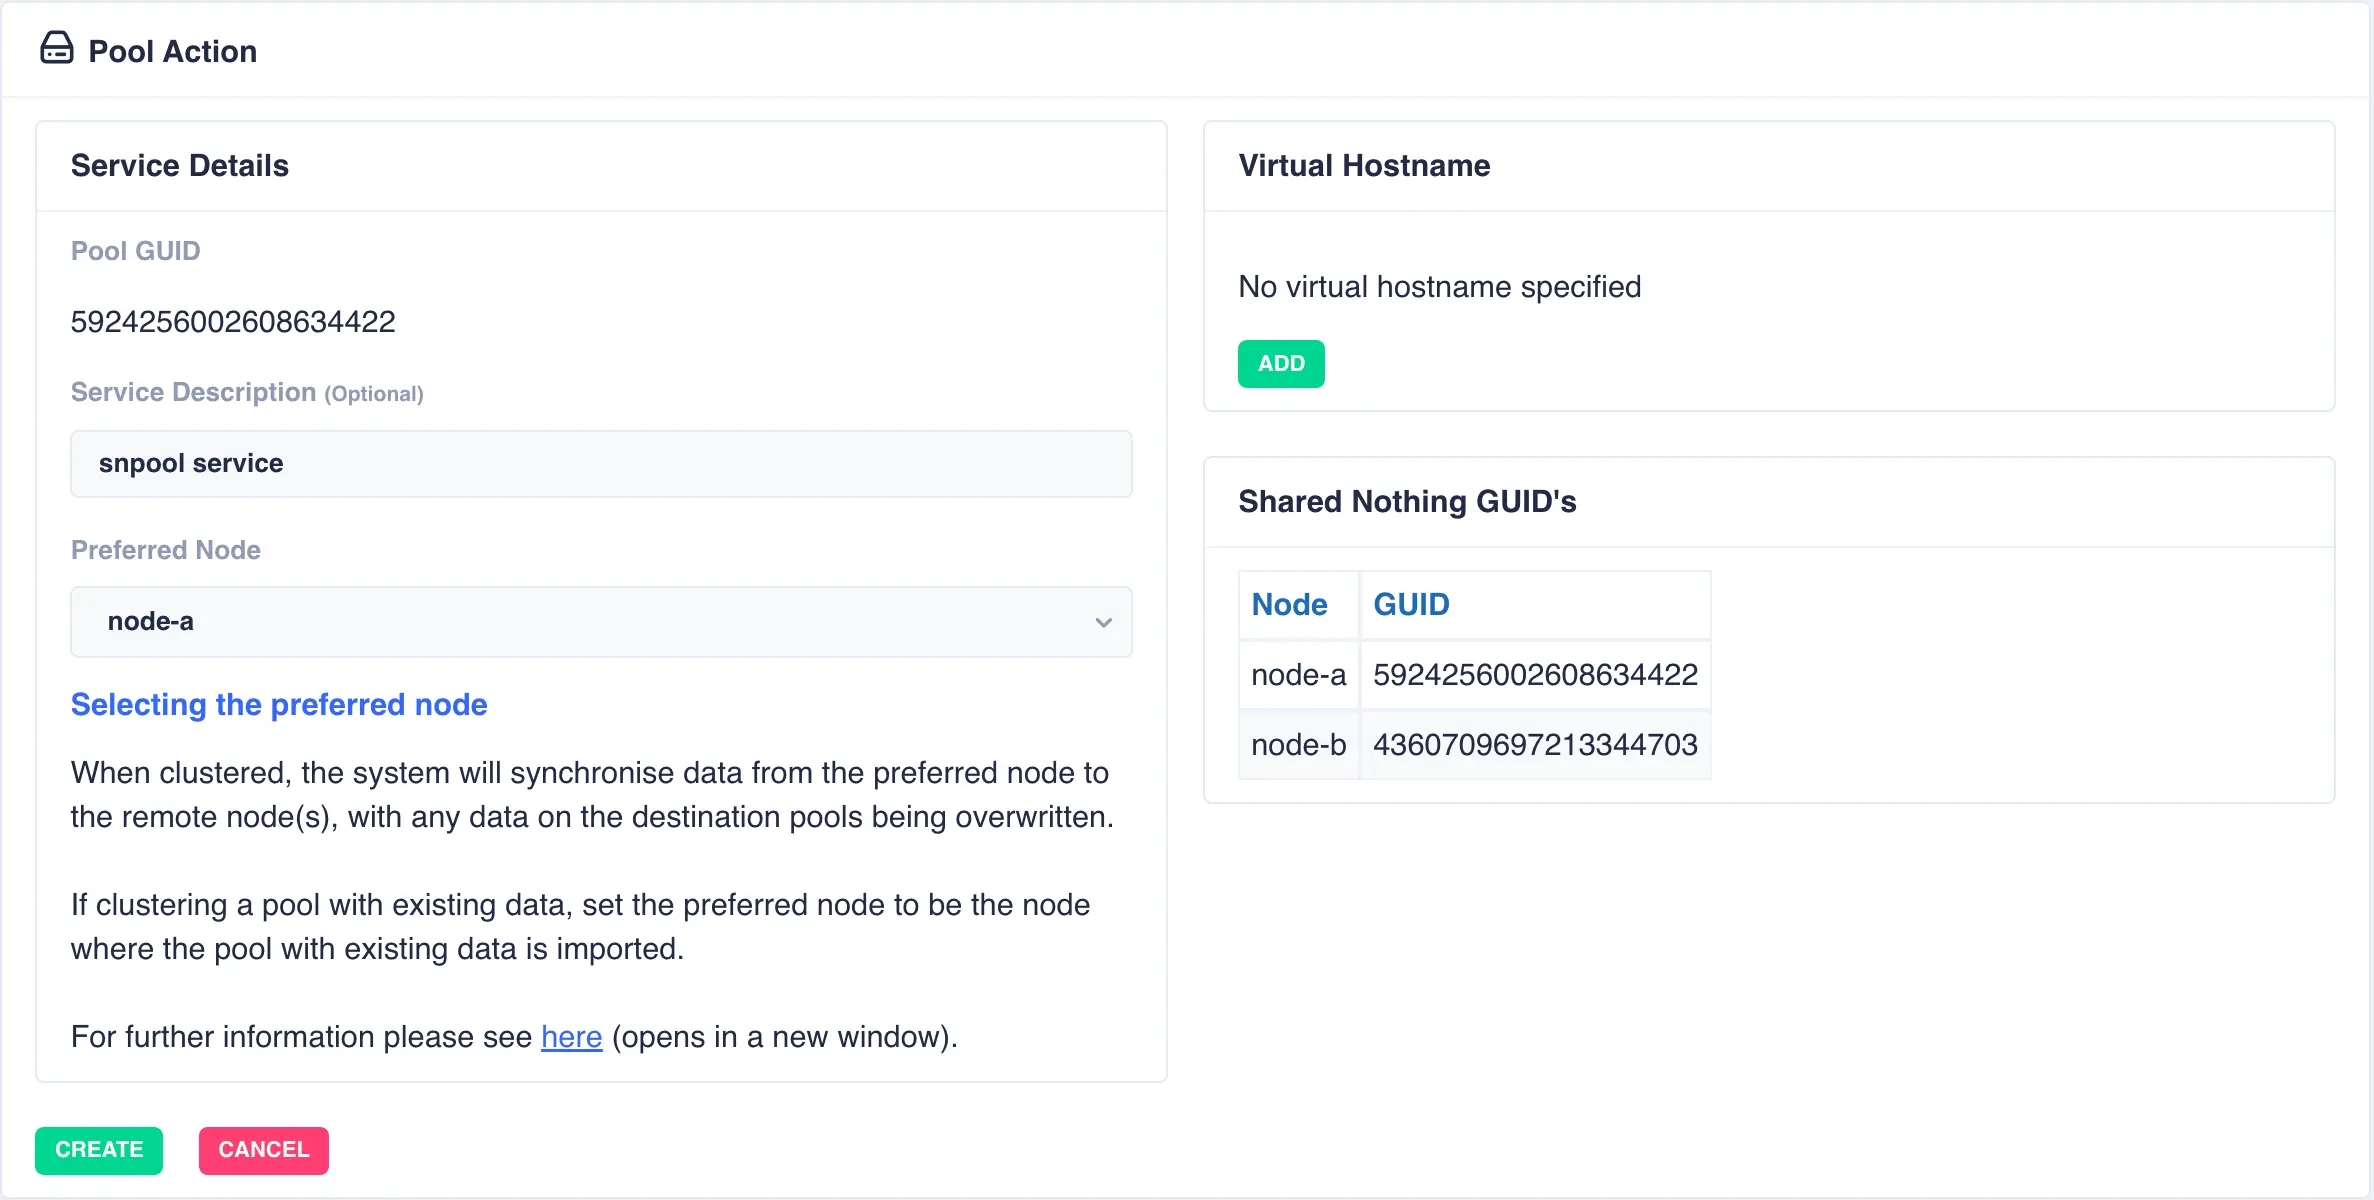Image resolution: width=2374 pixels, height=1200 pixels.
Task: Select the snpool service text
Action: click(191, 463)
